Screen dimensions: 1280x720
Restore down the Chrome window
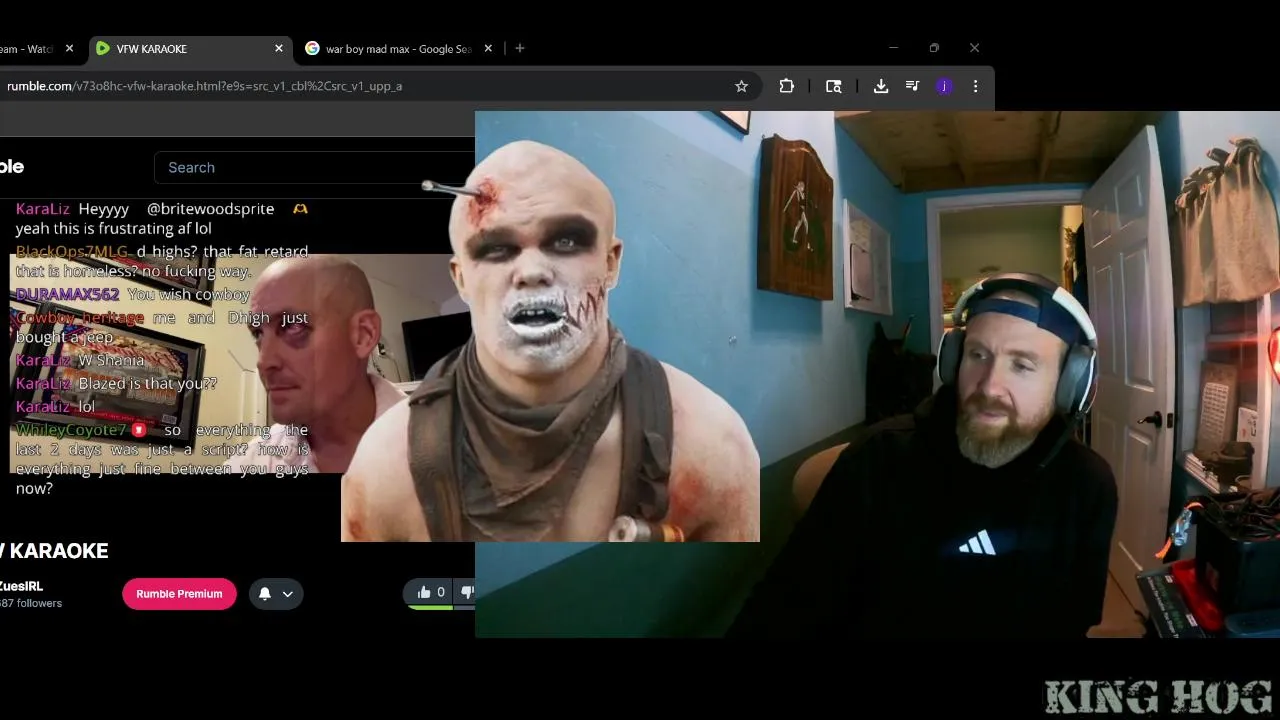[934, 48]
